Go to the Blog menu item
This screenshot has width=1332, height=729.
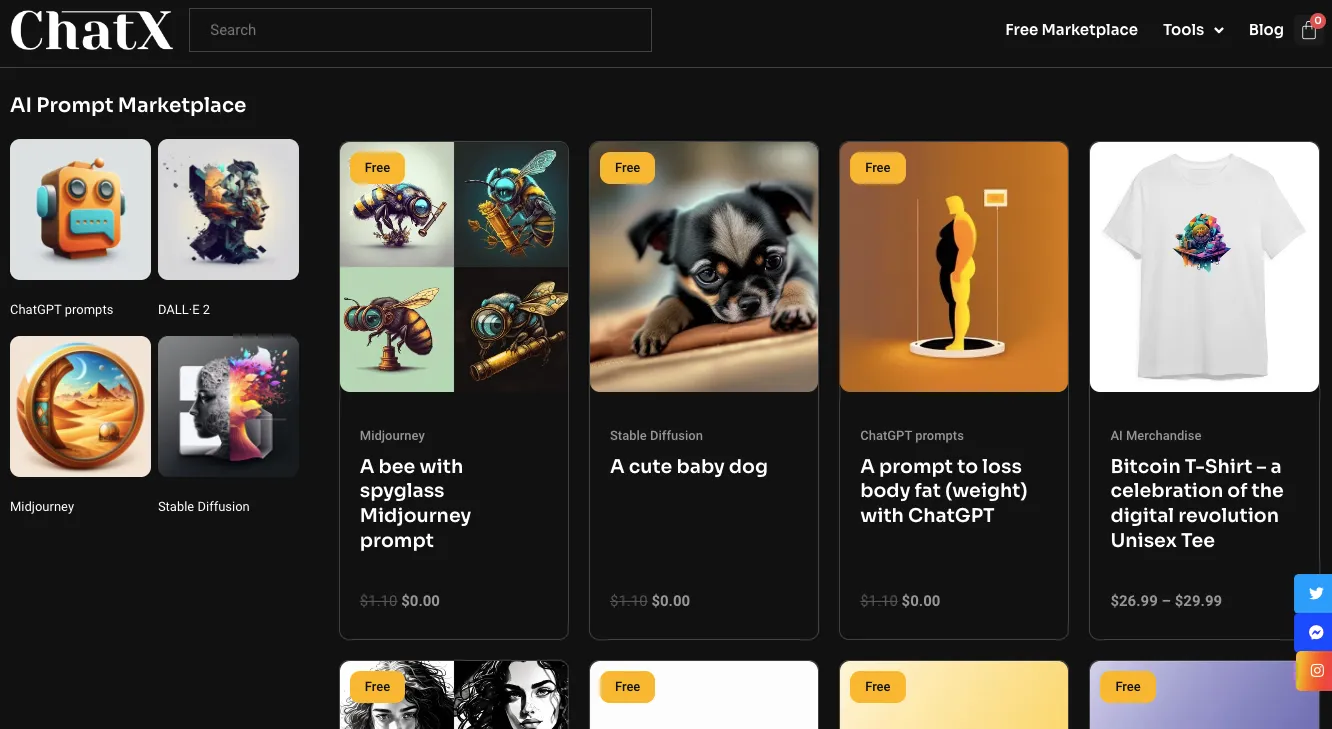coord(1265,30)
